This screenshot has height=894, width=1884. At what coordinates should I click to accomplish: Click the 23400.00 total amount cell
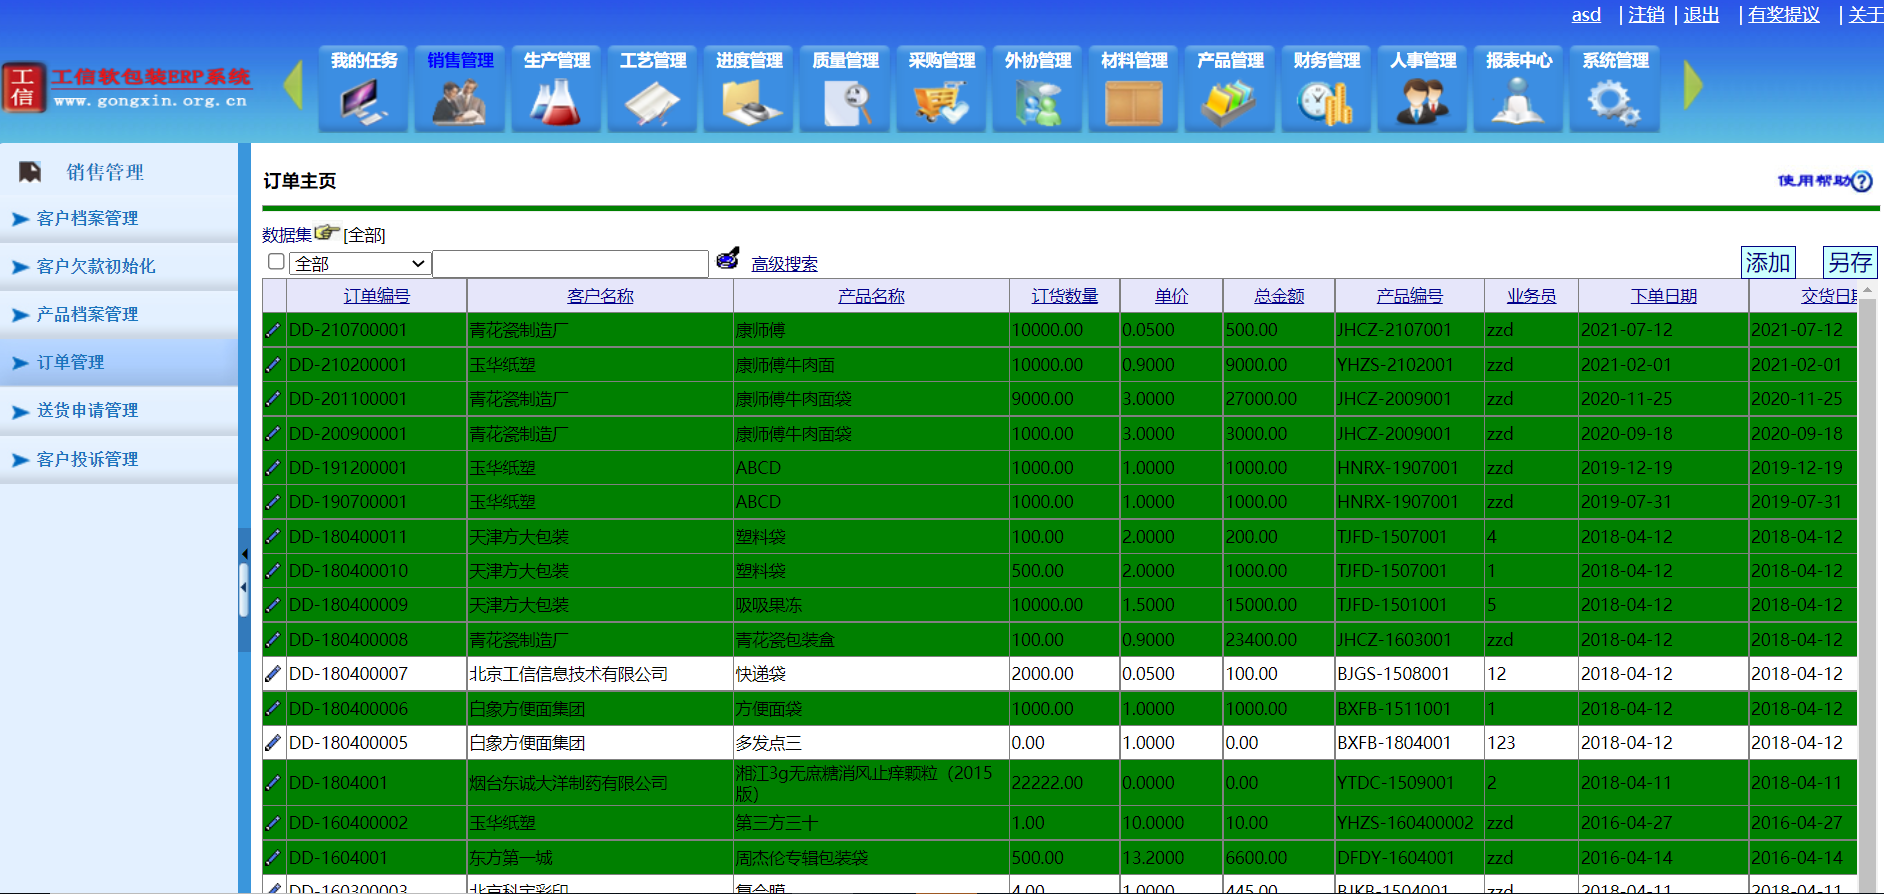pyautogui.click(x=1279, y=640)
